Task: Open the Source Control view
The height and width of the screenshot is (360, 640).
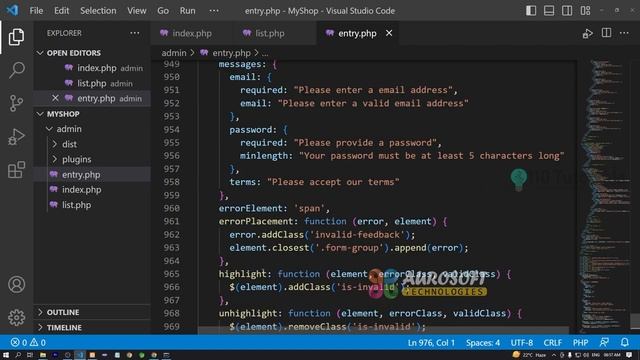Action: [16, 103]
